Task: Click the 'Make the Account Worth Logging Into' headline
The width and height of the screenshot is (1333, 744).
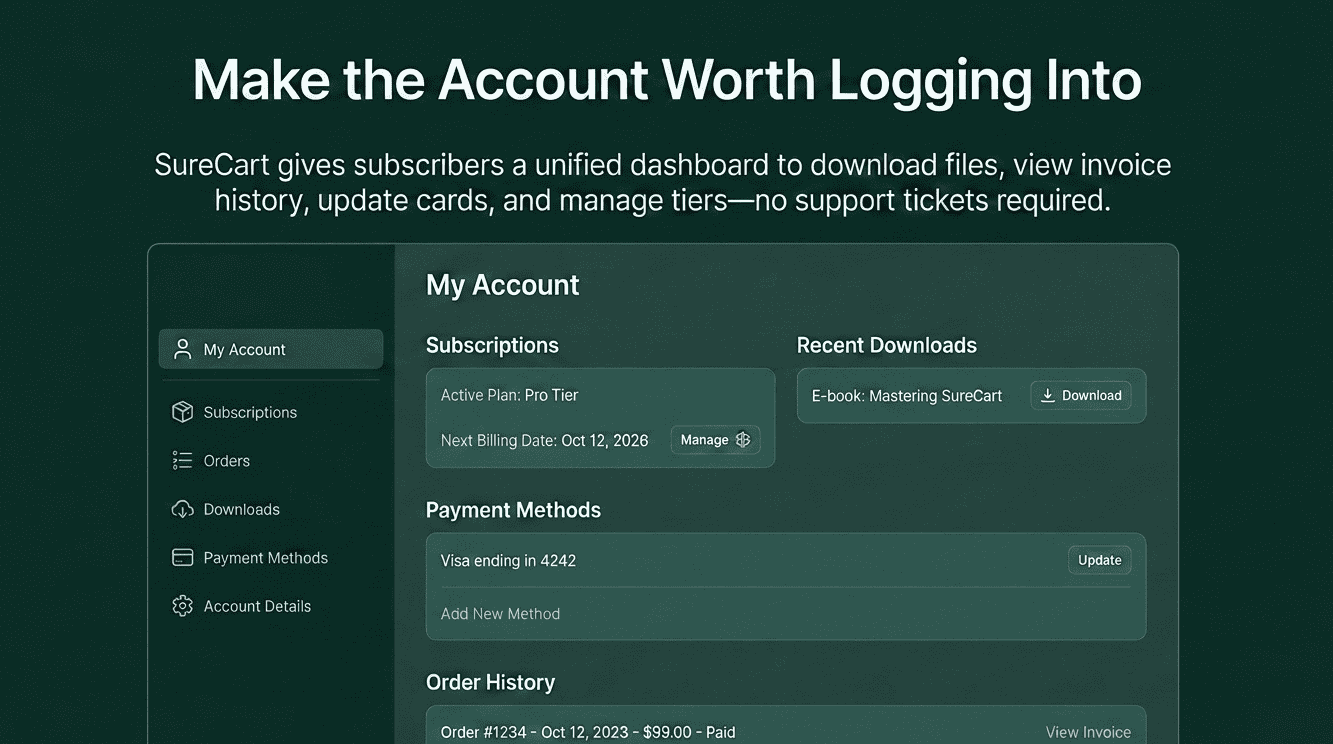Action: [667, 79]
